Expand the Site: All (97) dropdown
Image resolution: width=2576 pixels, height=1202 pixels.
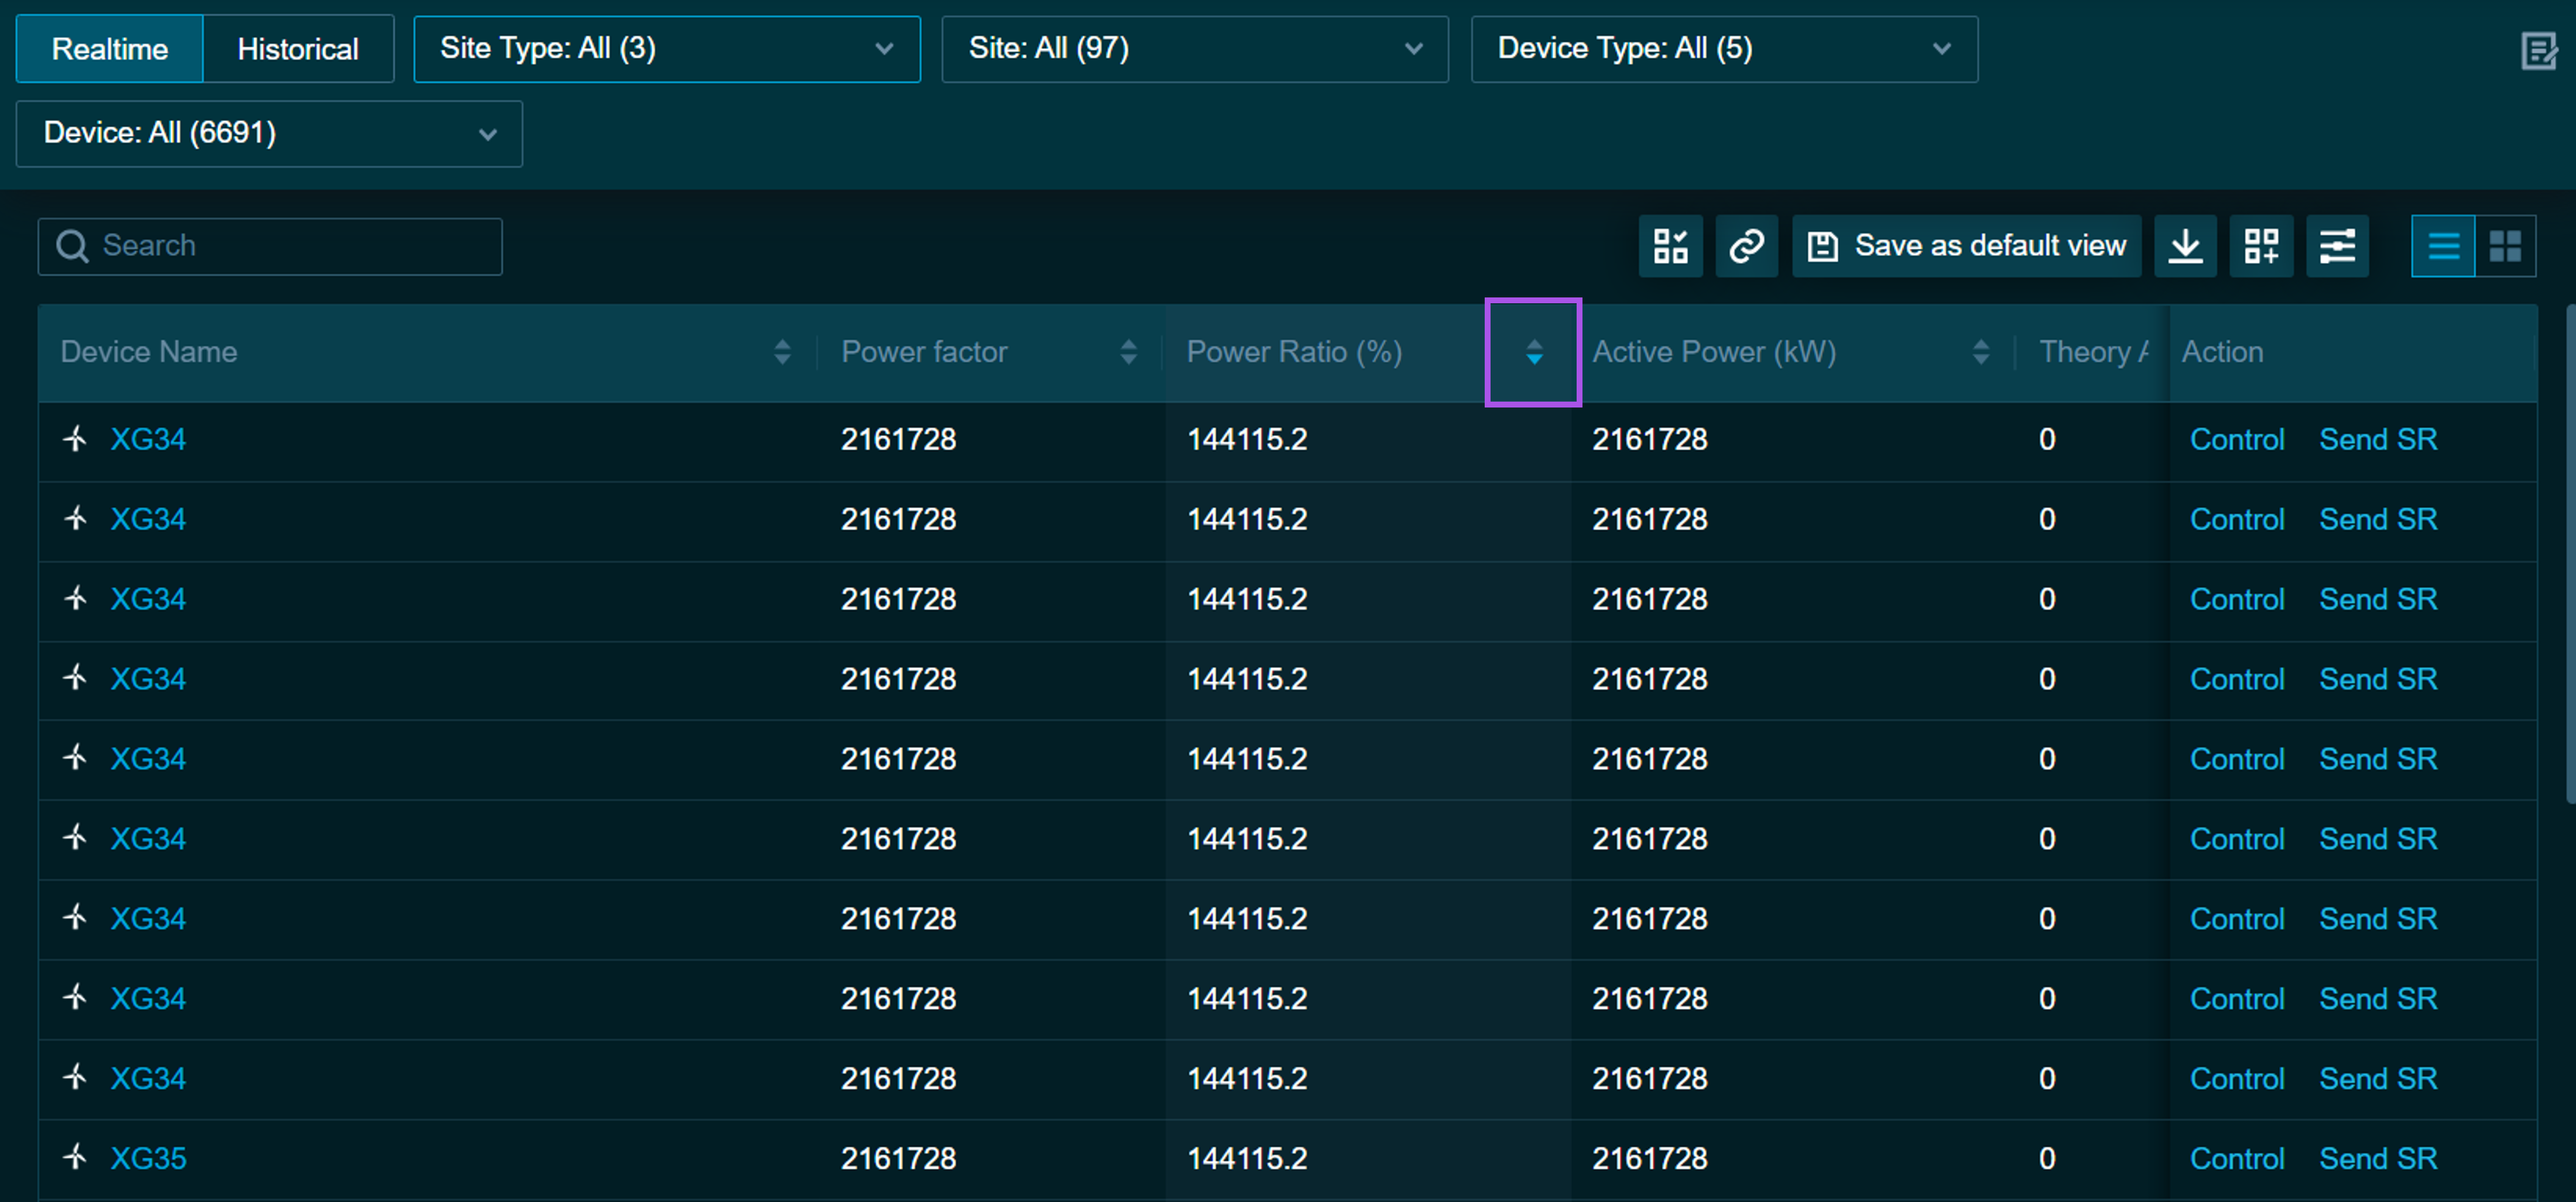point(1194,49)
